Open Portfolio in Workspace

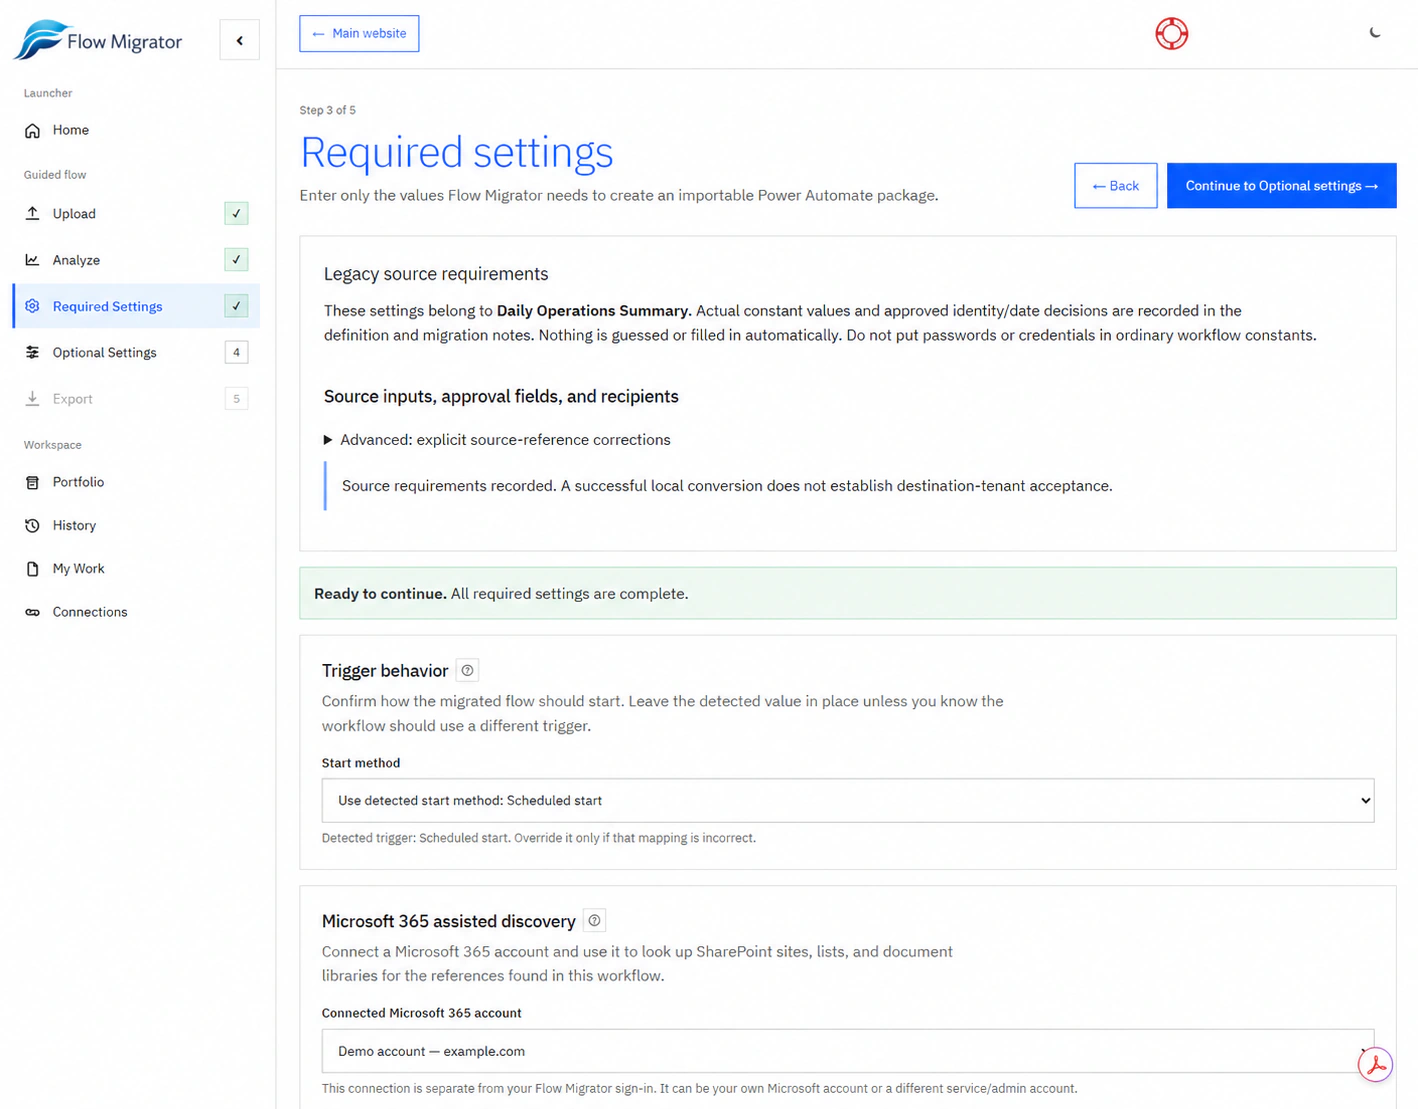[x=136, y=482]
